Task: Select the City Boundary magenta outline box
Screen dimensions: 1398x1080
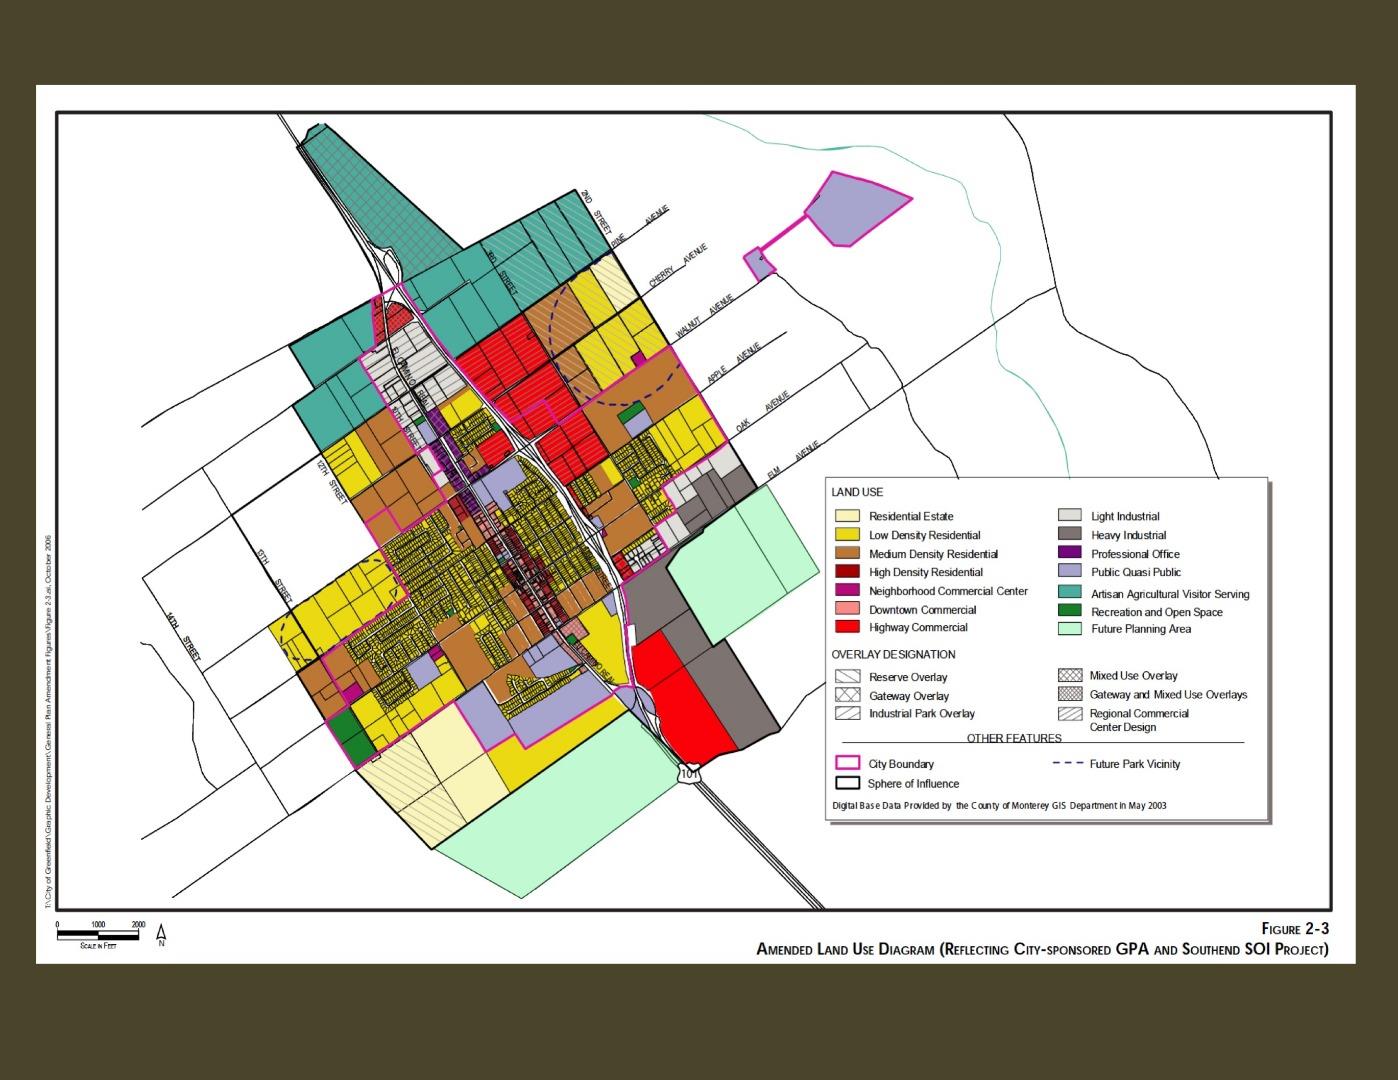Action: click(x=848, y=763)
